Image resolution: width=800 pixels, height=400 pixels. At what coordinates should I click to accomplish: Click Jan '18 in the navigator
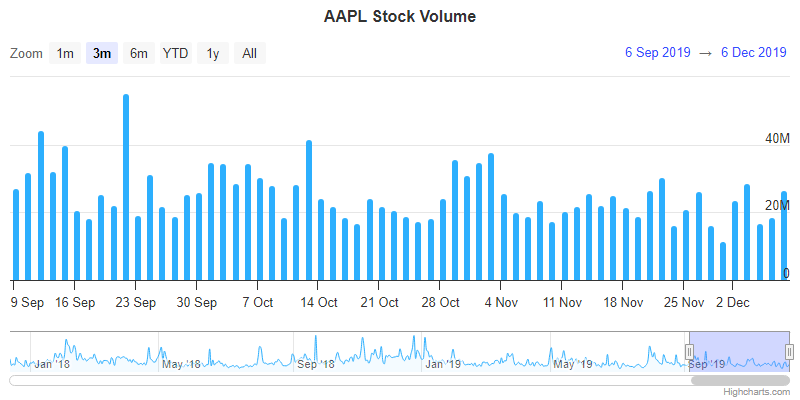(x=52, y=364)
